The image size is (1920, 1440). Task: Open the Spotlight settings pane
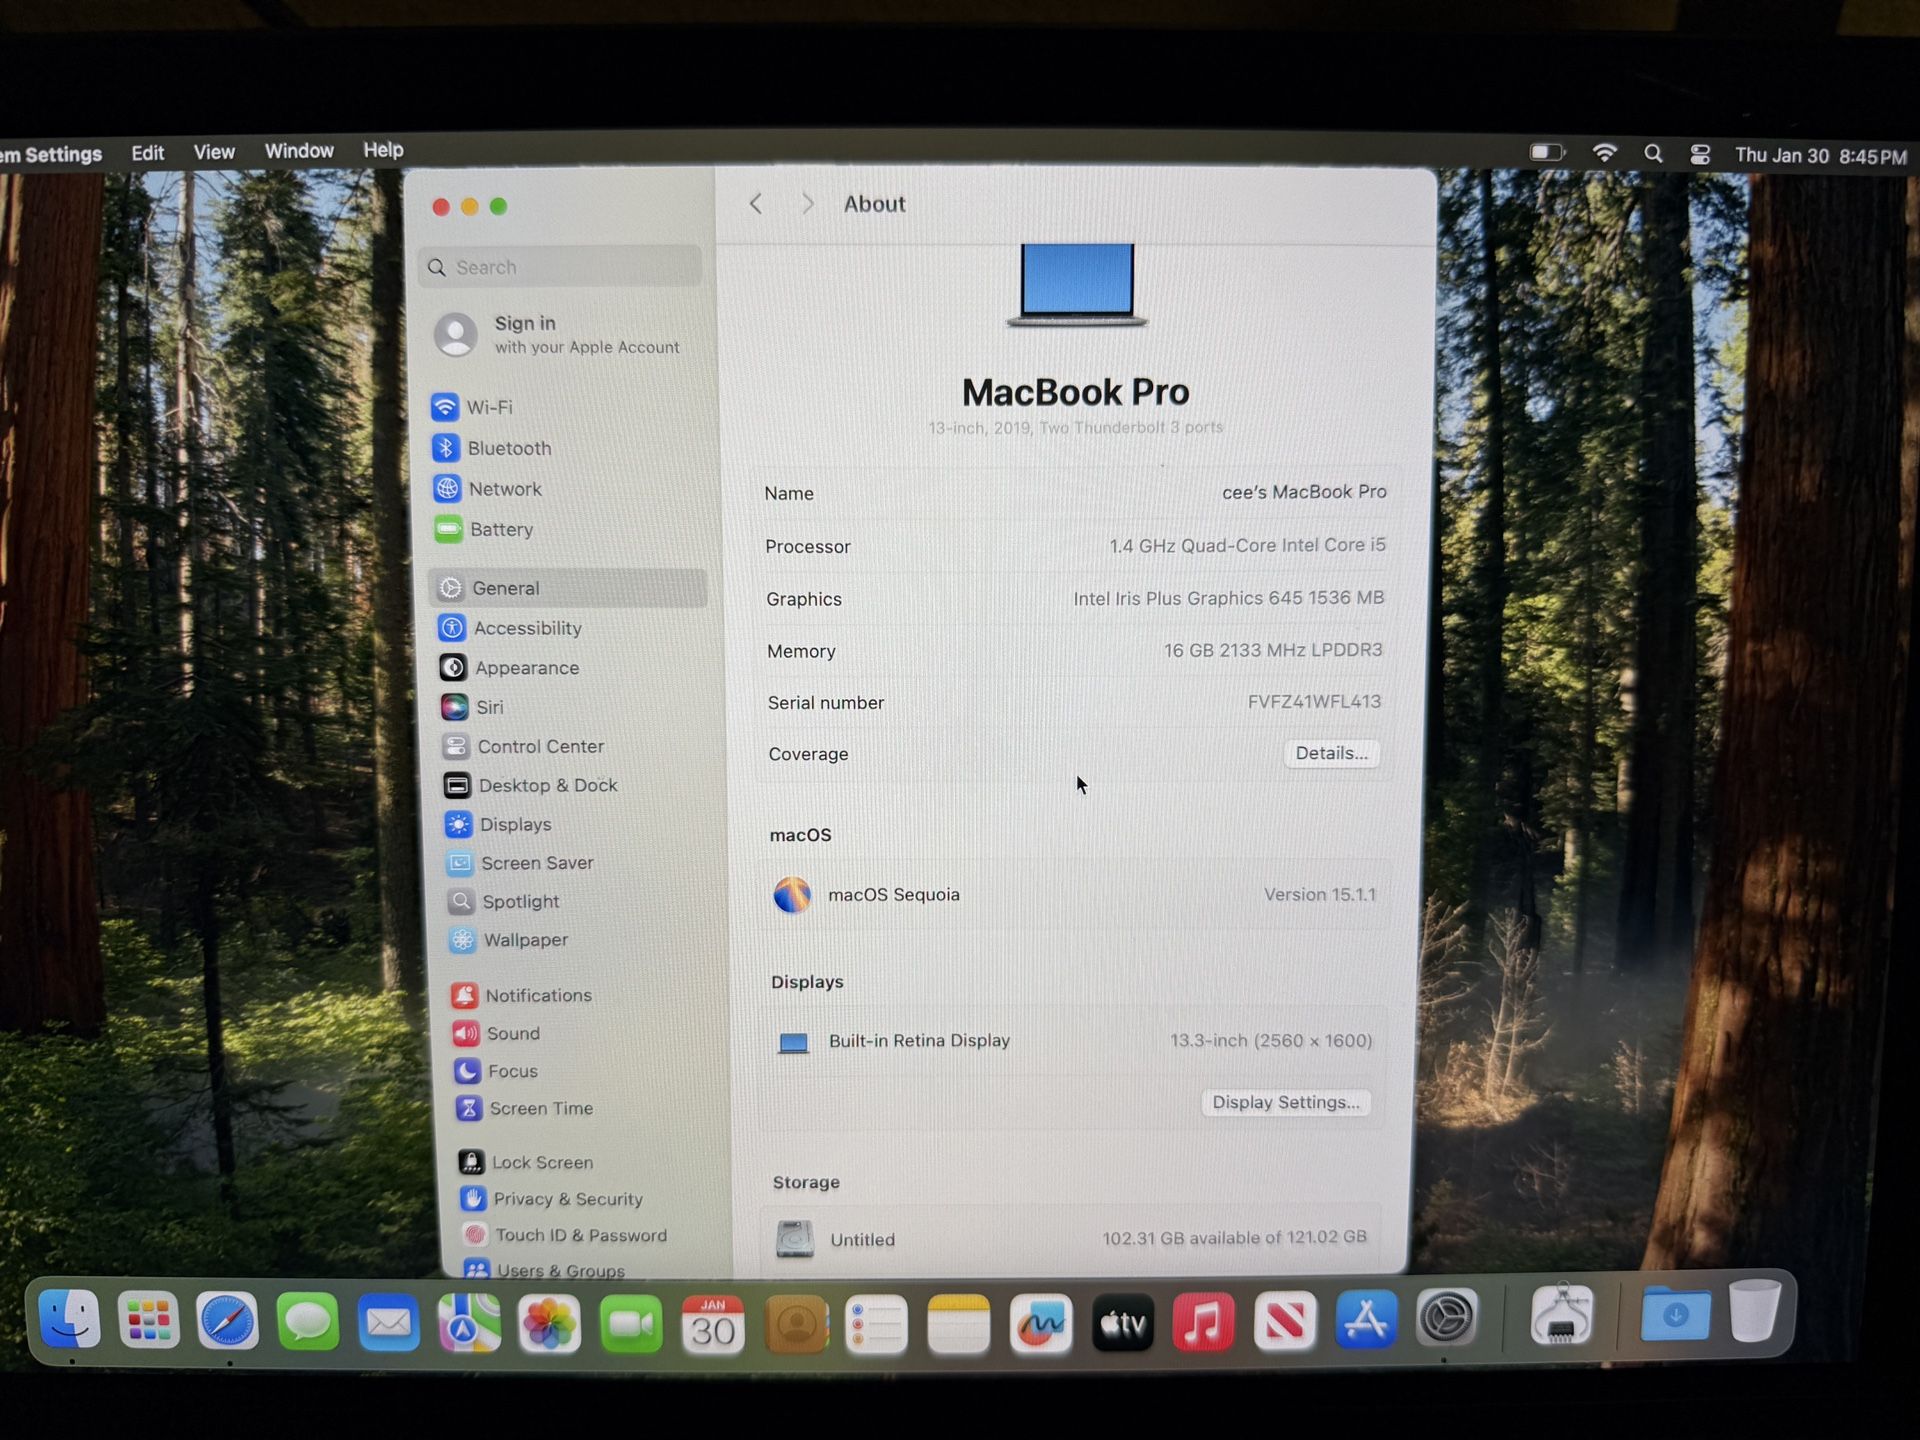point(519,901)
